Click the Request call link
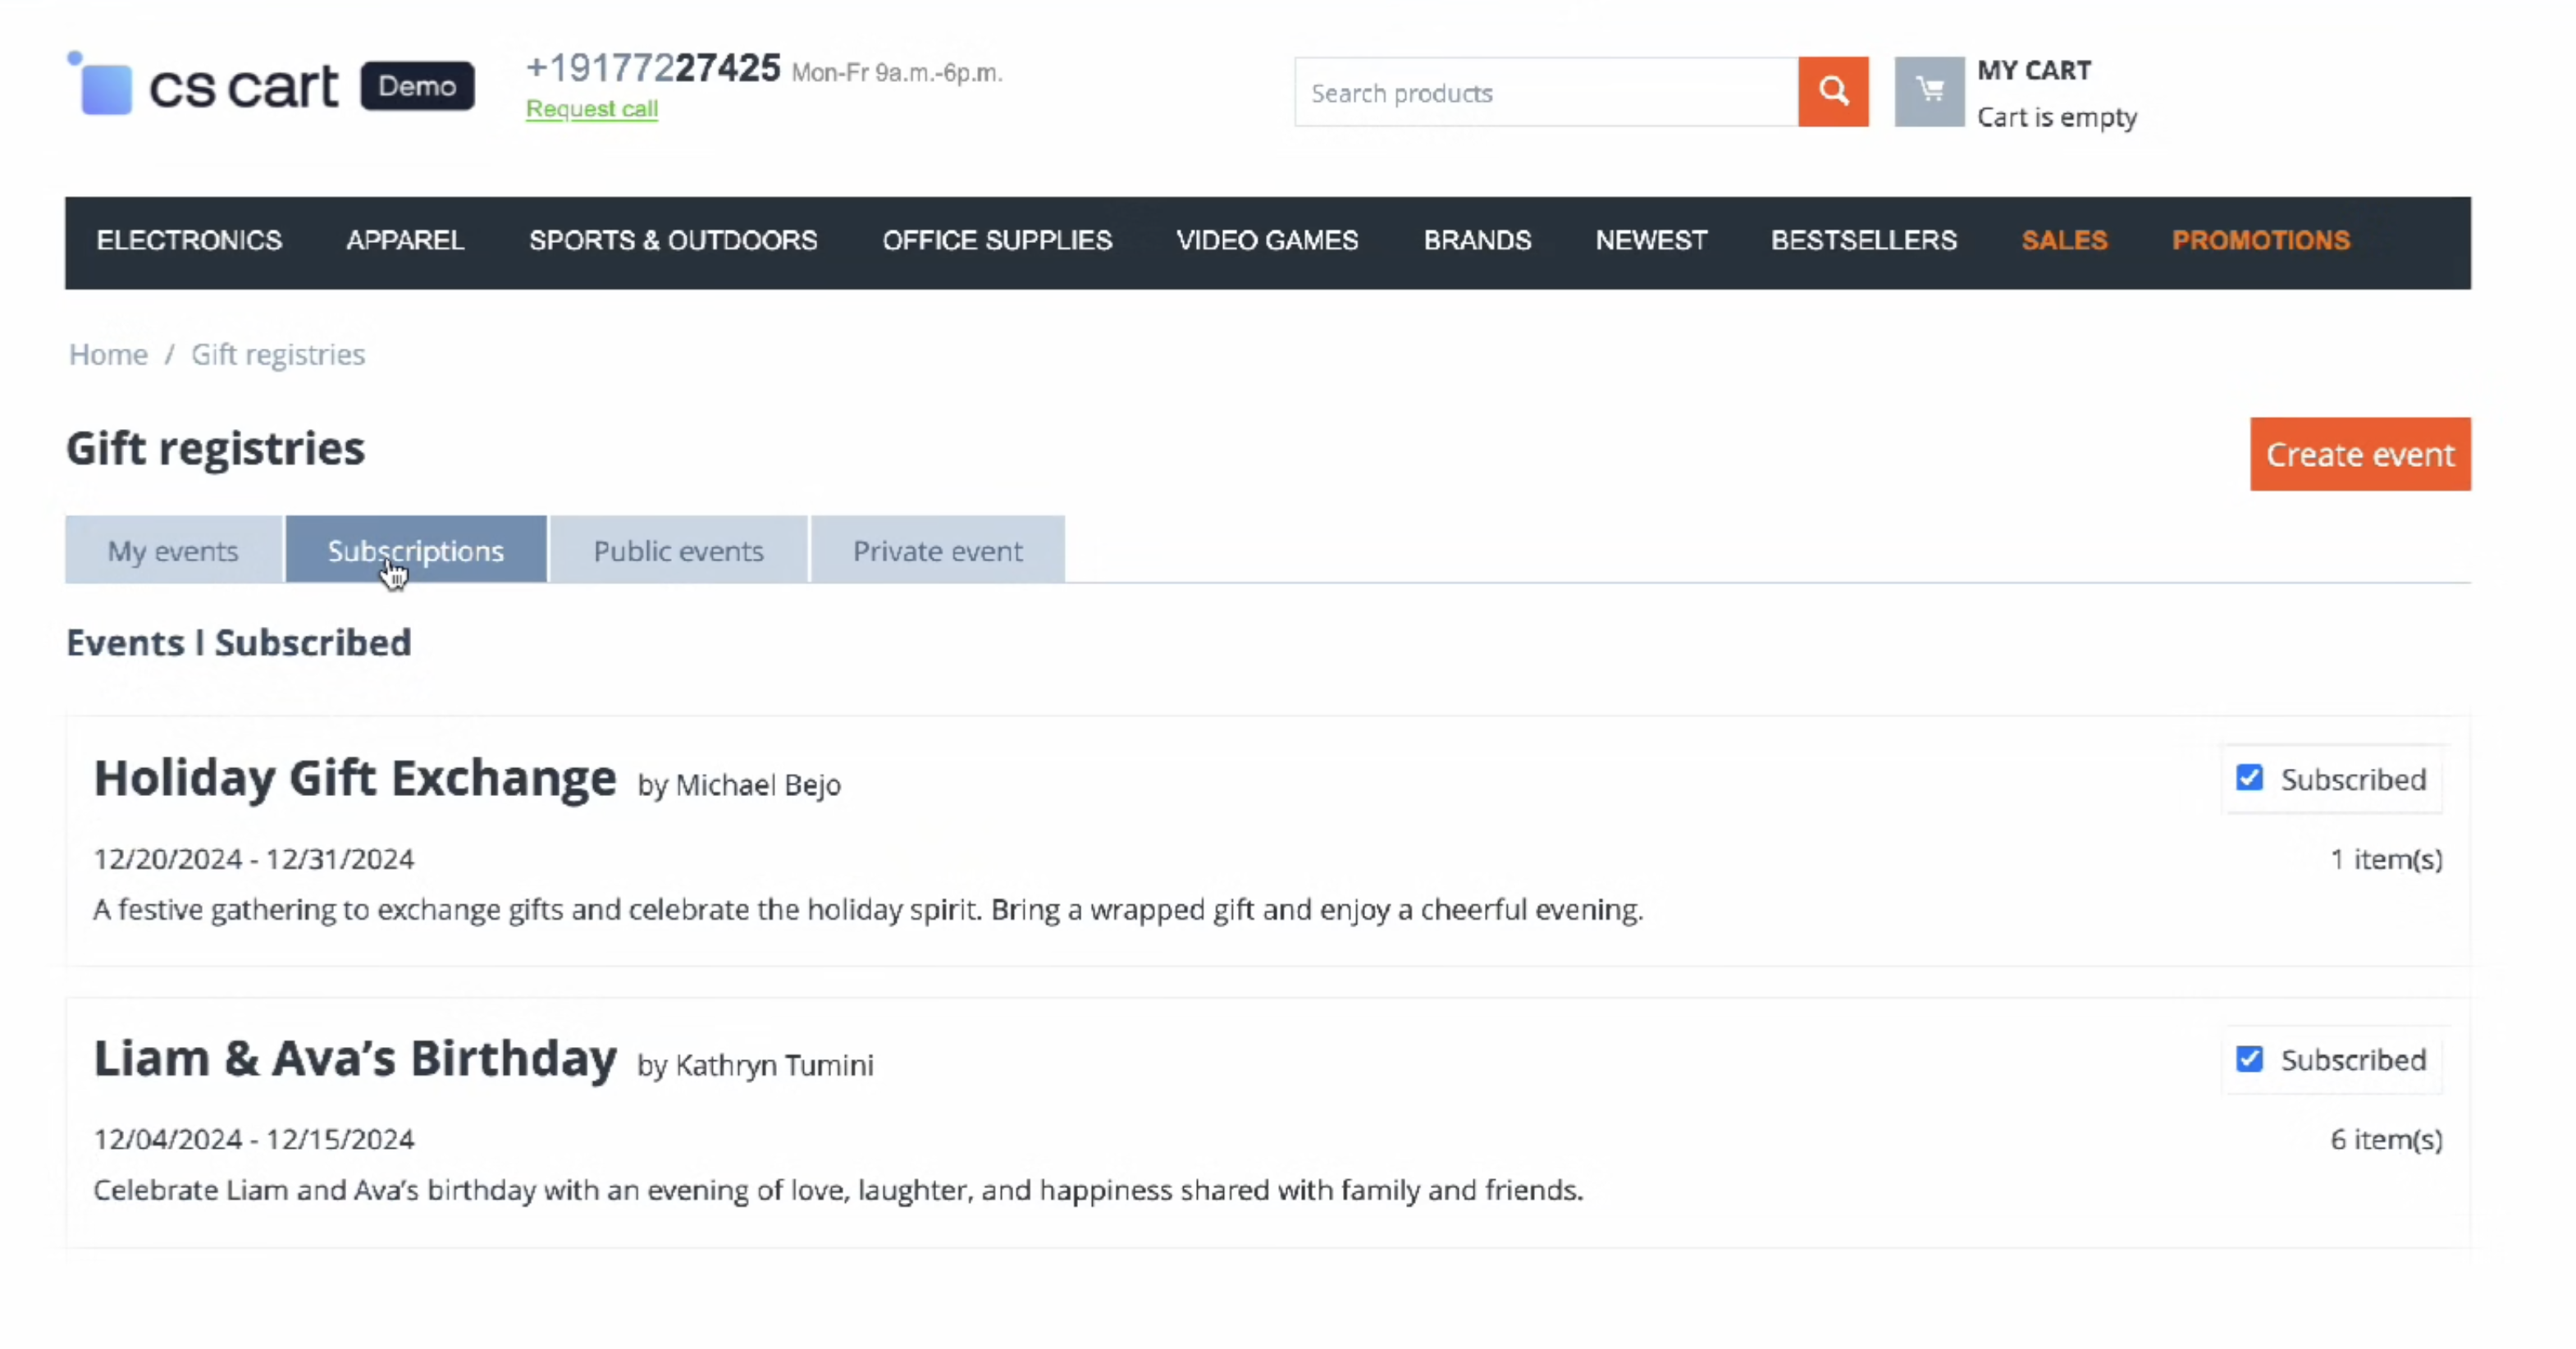 click(x=592, y=108)
